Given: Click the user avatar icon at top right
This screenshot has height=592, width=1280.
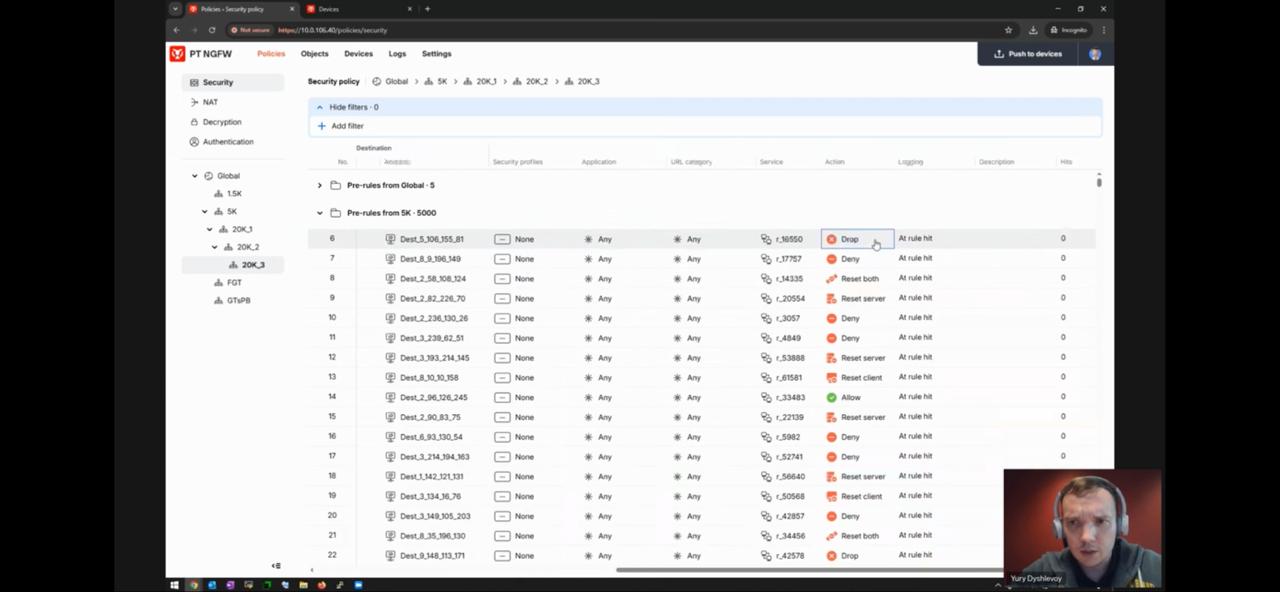Looking at the screenshot, I should coord(1095,54).
